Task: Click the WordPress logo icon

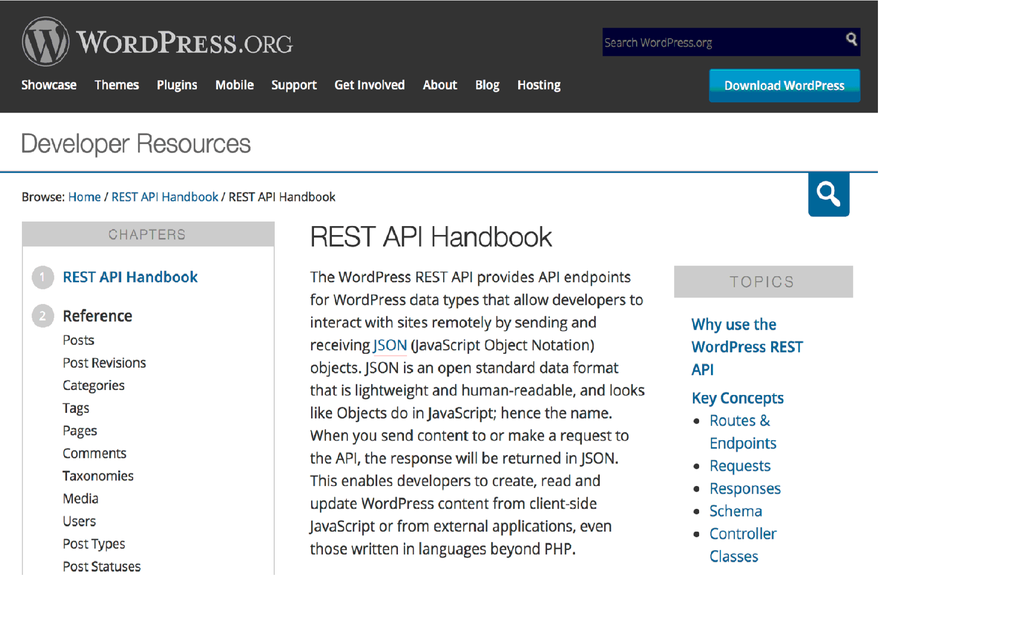Action: pos(45,42)
